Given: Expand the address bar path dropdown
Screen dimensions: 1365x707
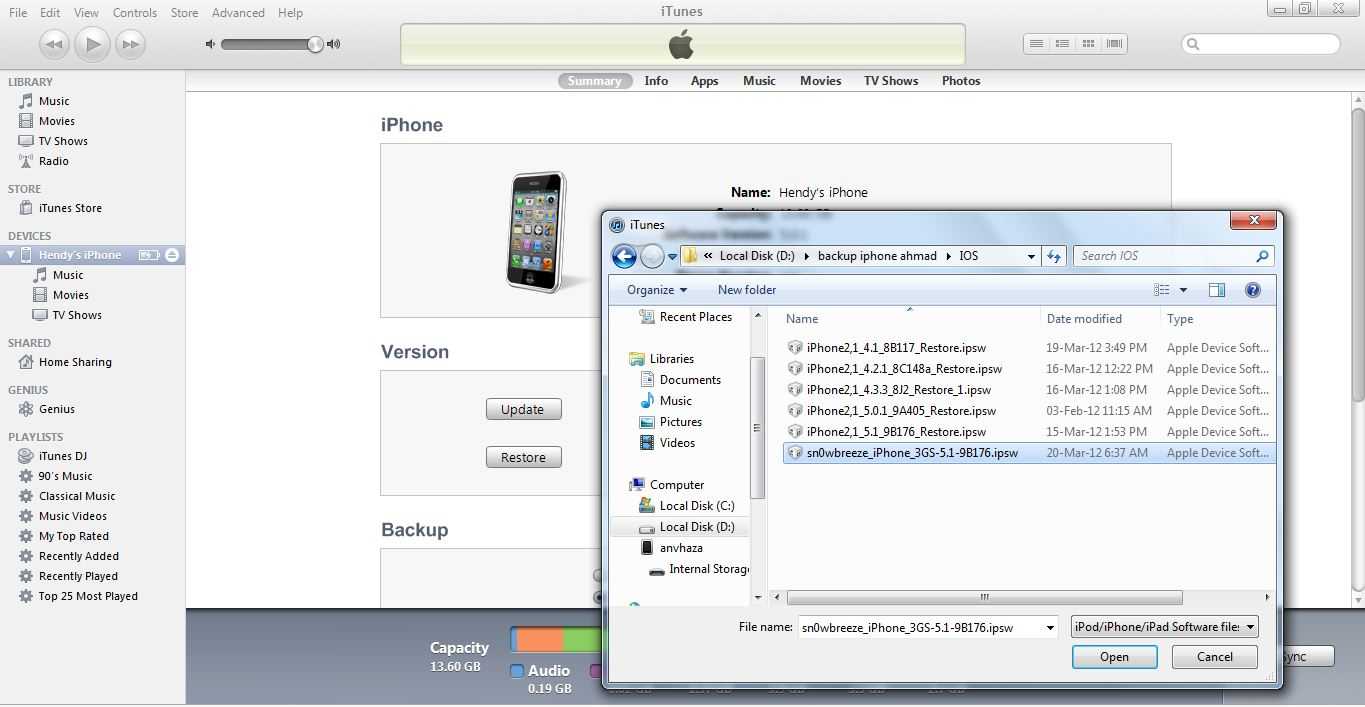Looking at the screenshot, I should click(x=1031, y=256).
